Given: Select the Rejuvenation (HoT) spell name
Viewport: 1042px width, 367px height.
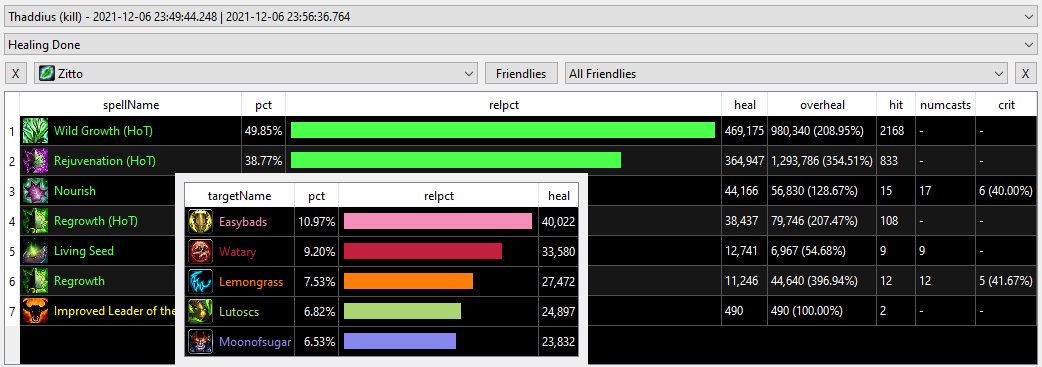Looking at the screenshot, I should 106,161.
